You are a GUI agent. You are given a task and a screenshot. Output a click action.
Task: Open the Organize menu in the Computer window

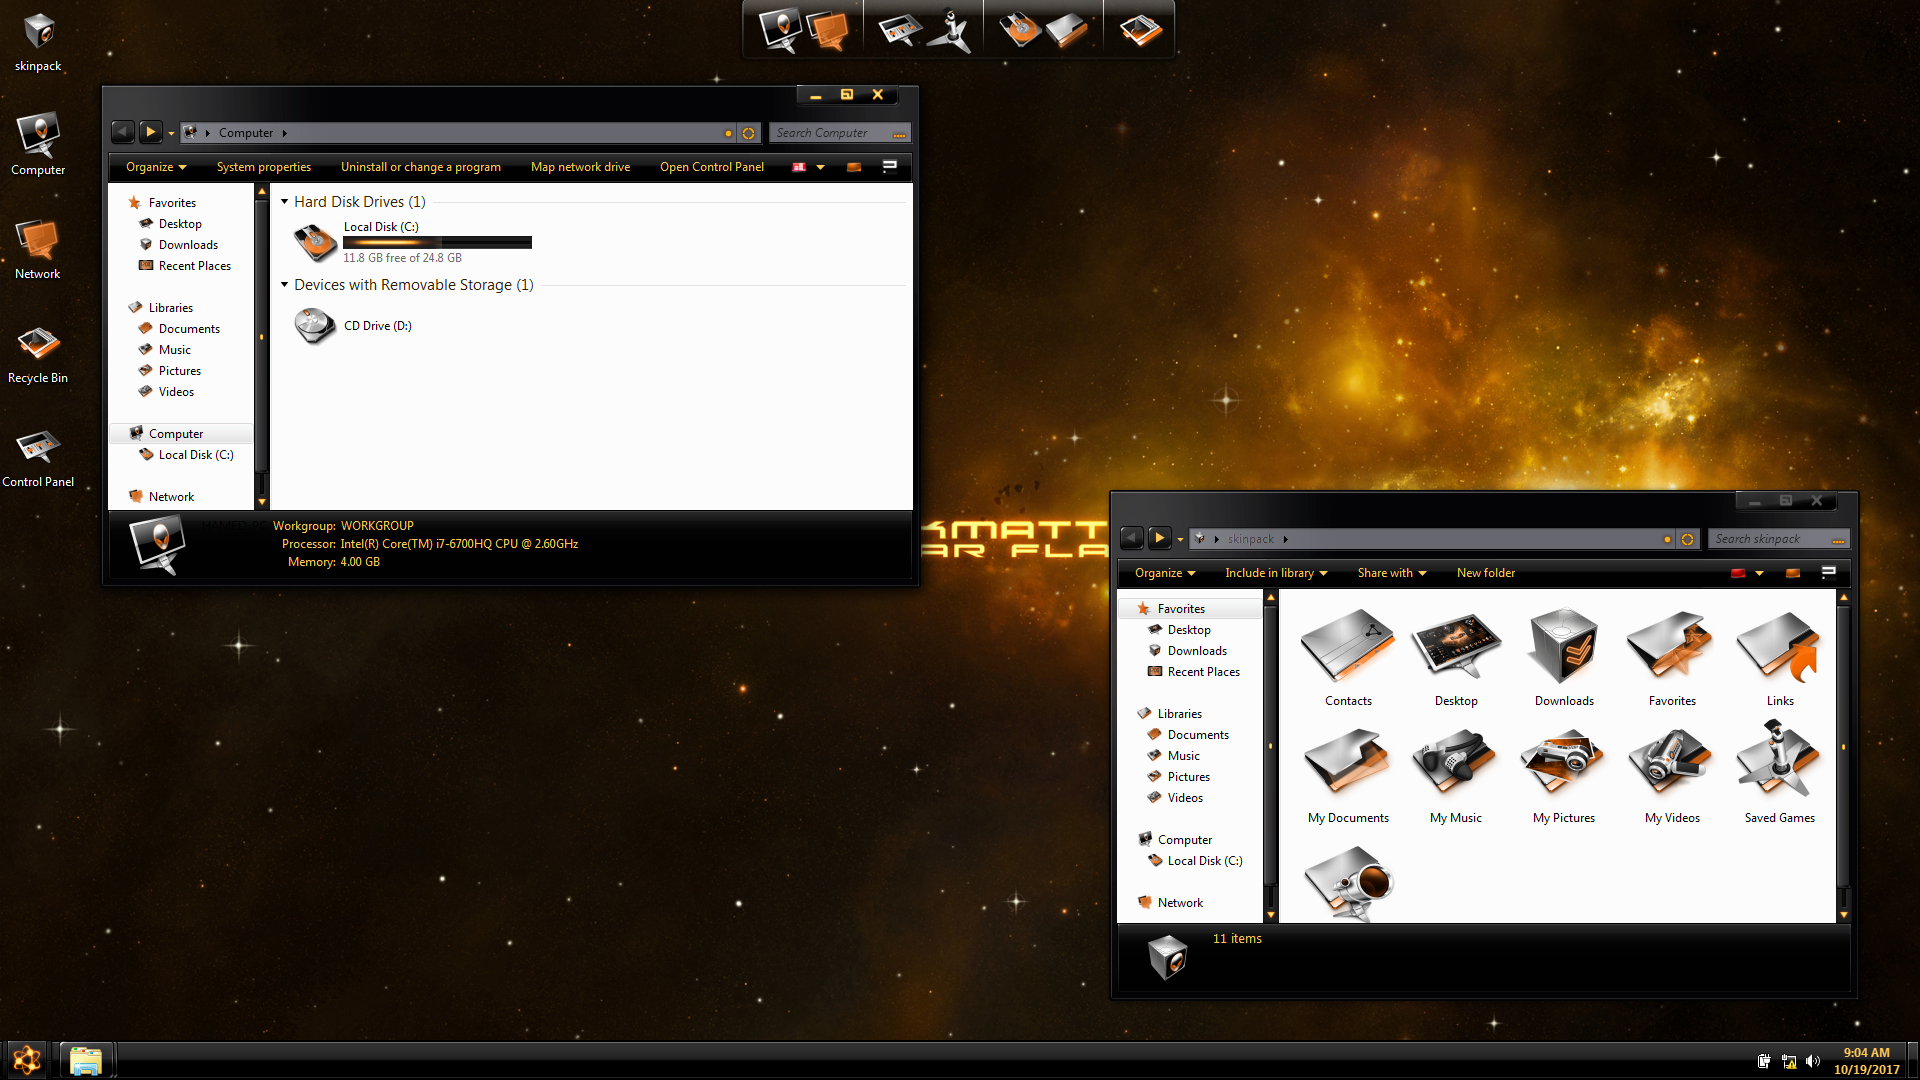click(x=156, y=167)
